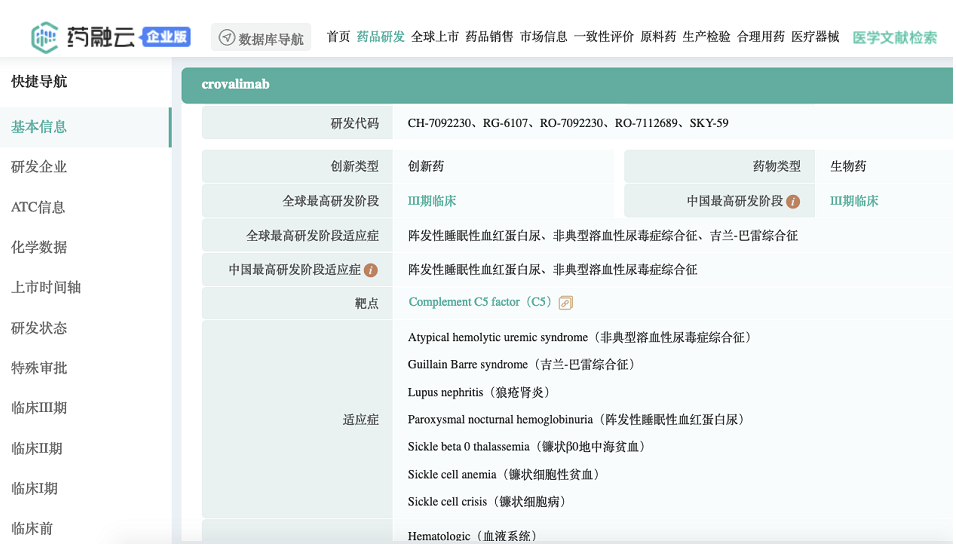Click the 药融云 logo icon
956x559 pixels.
45,38
